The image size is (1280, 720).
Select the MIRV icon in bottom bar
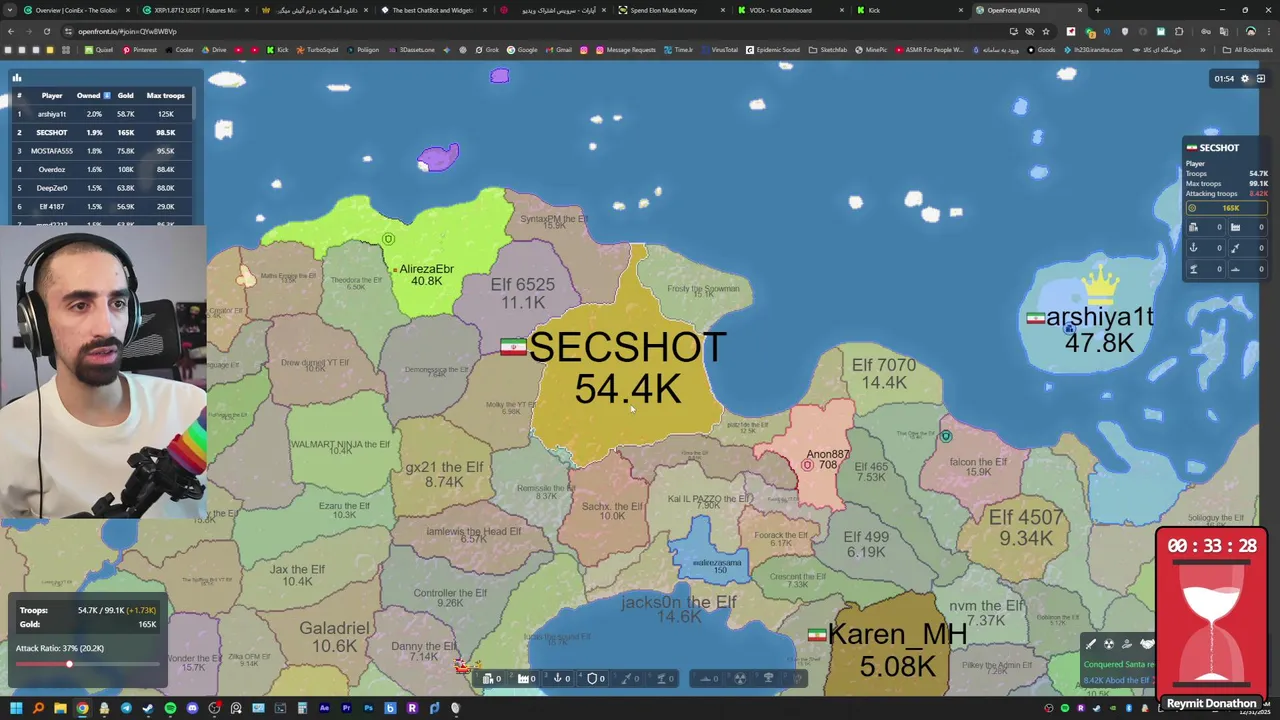pos(797,678)
